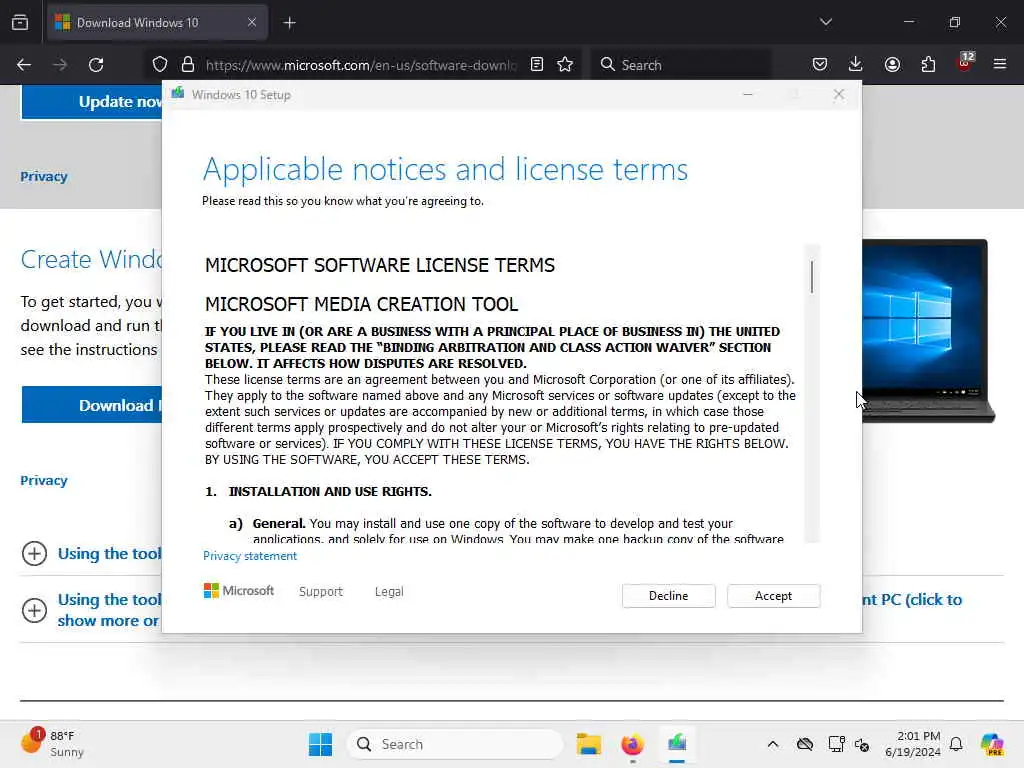The height and width of the screenshot is (768, 1024).
Task: Bookmark this page with star icon
Action: coord(565,64)
